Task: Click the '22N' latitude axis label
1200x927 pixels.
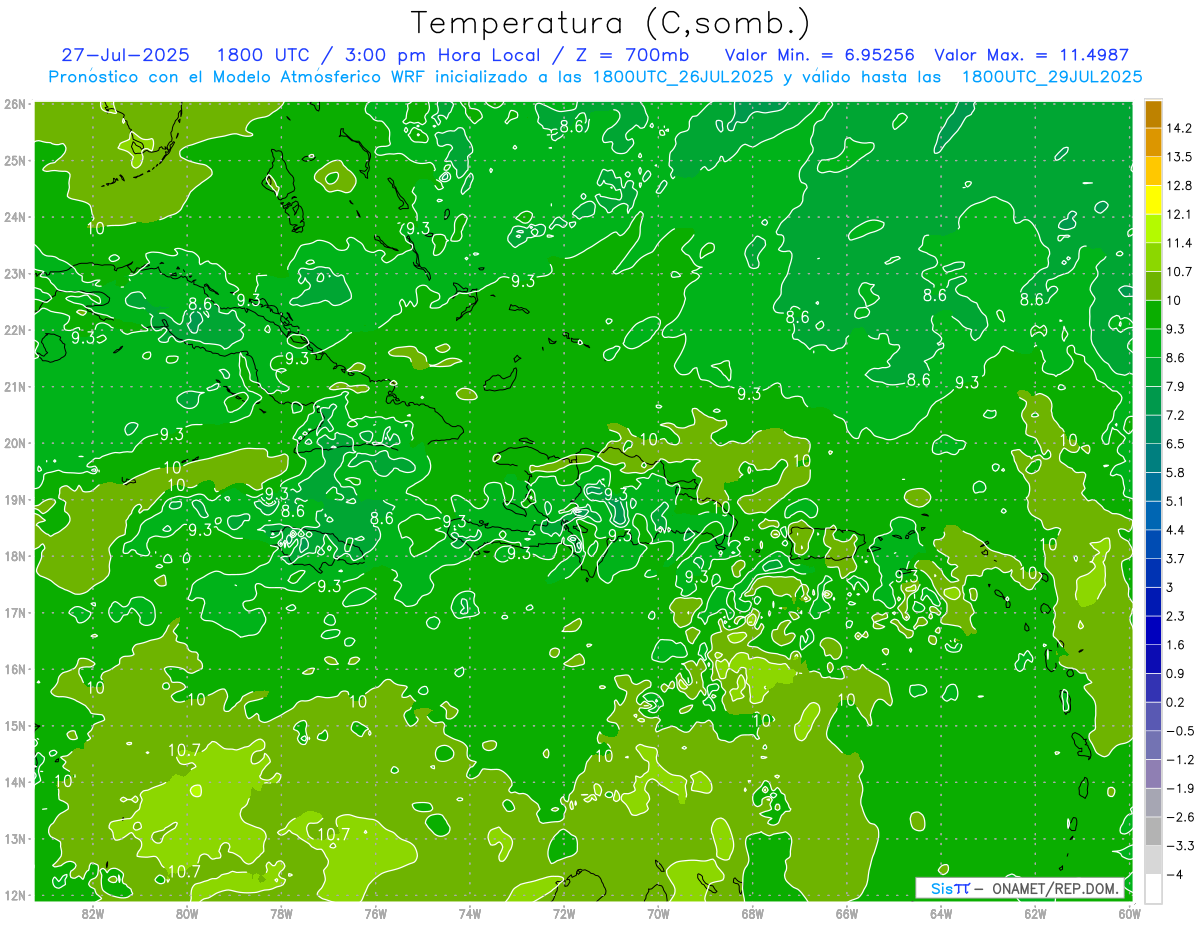Action: pos(15,330)
